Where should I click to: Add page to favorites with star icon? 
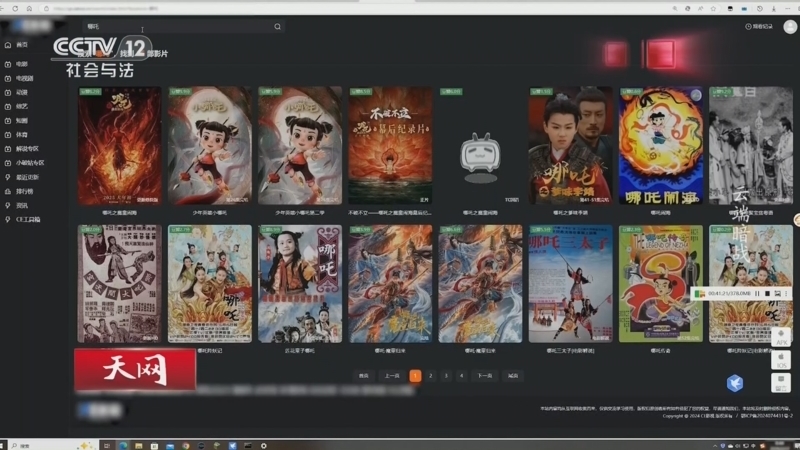tap(713, 9)
